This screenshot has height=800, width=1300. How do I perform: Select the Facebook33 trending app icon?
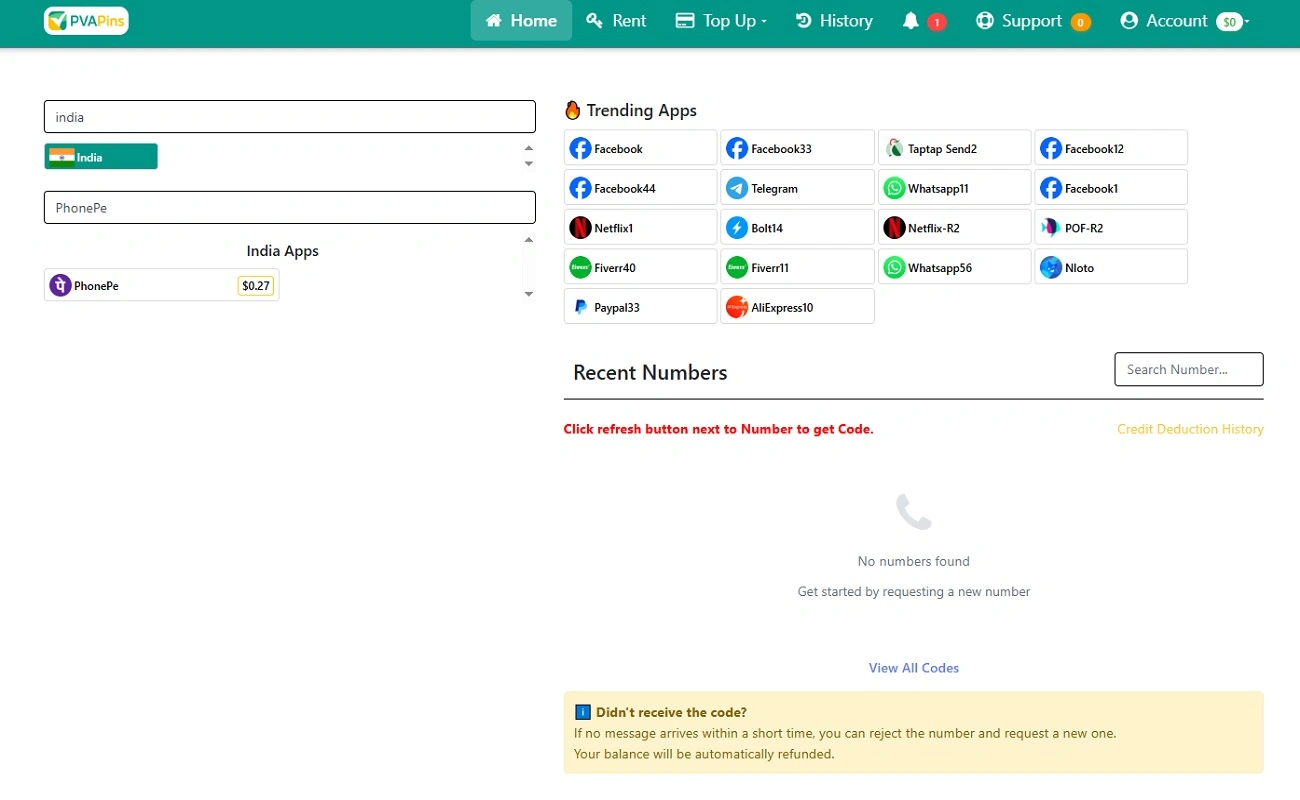(737, 149)
